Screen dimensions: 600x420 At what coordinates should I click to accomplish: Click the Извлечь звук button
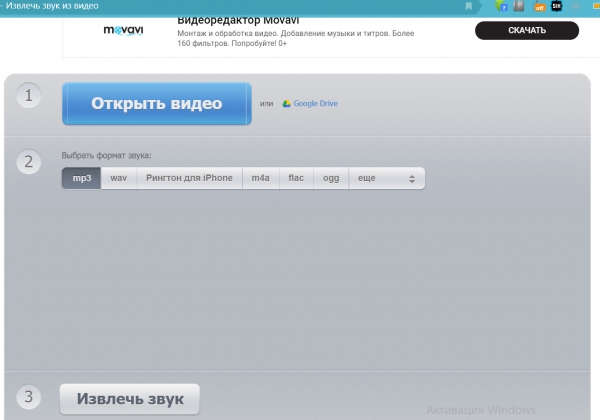click(130, 399)
